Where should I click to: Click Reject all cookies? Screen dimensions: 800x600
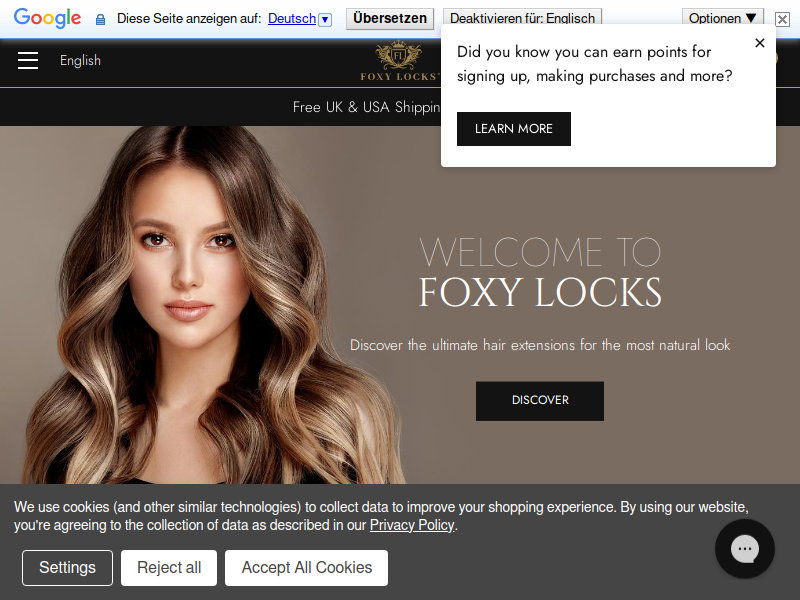pos(169,567)
